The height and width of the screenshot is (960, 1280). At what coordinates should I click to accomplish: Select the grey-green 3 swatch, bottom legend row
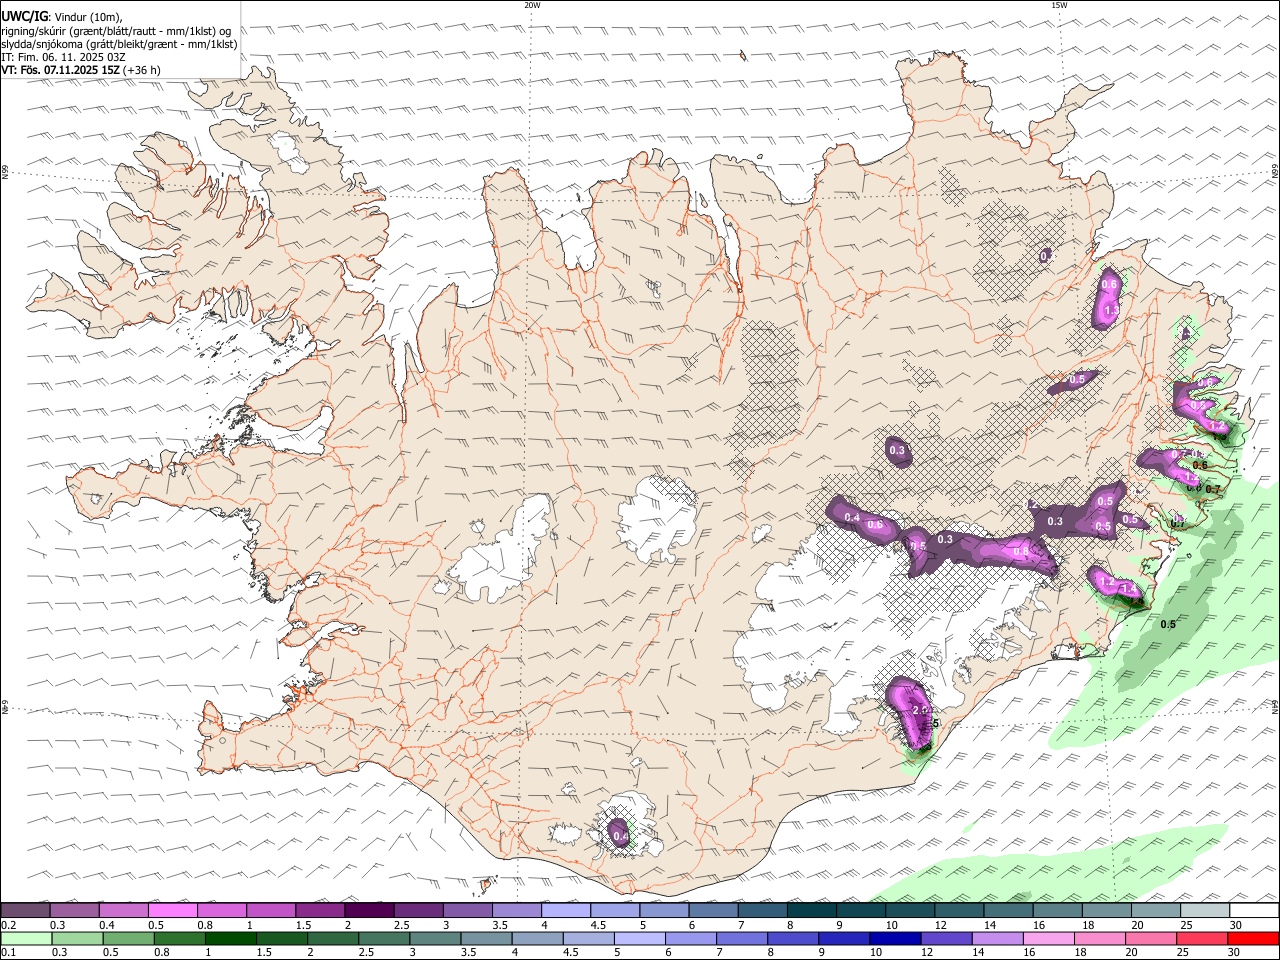coord(435,939)
